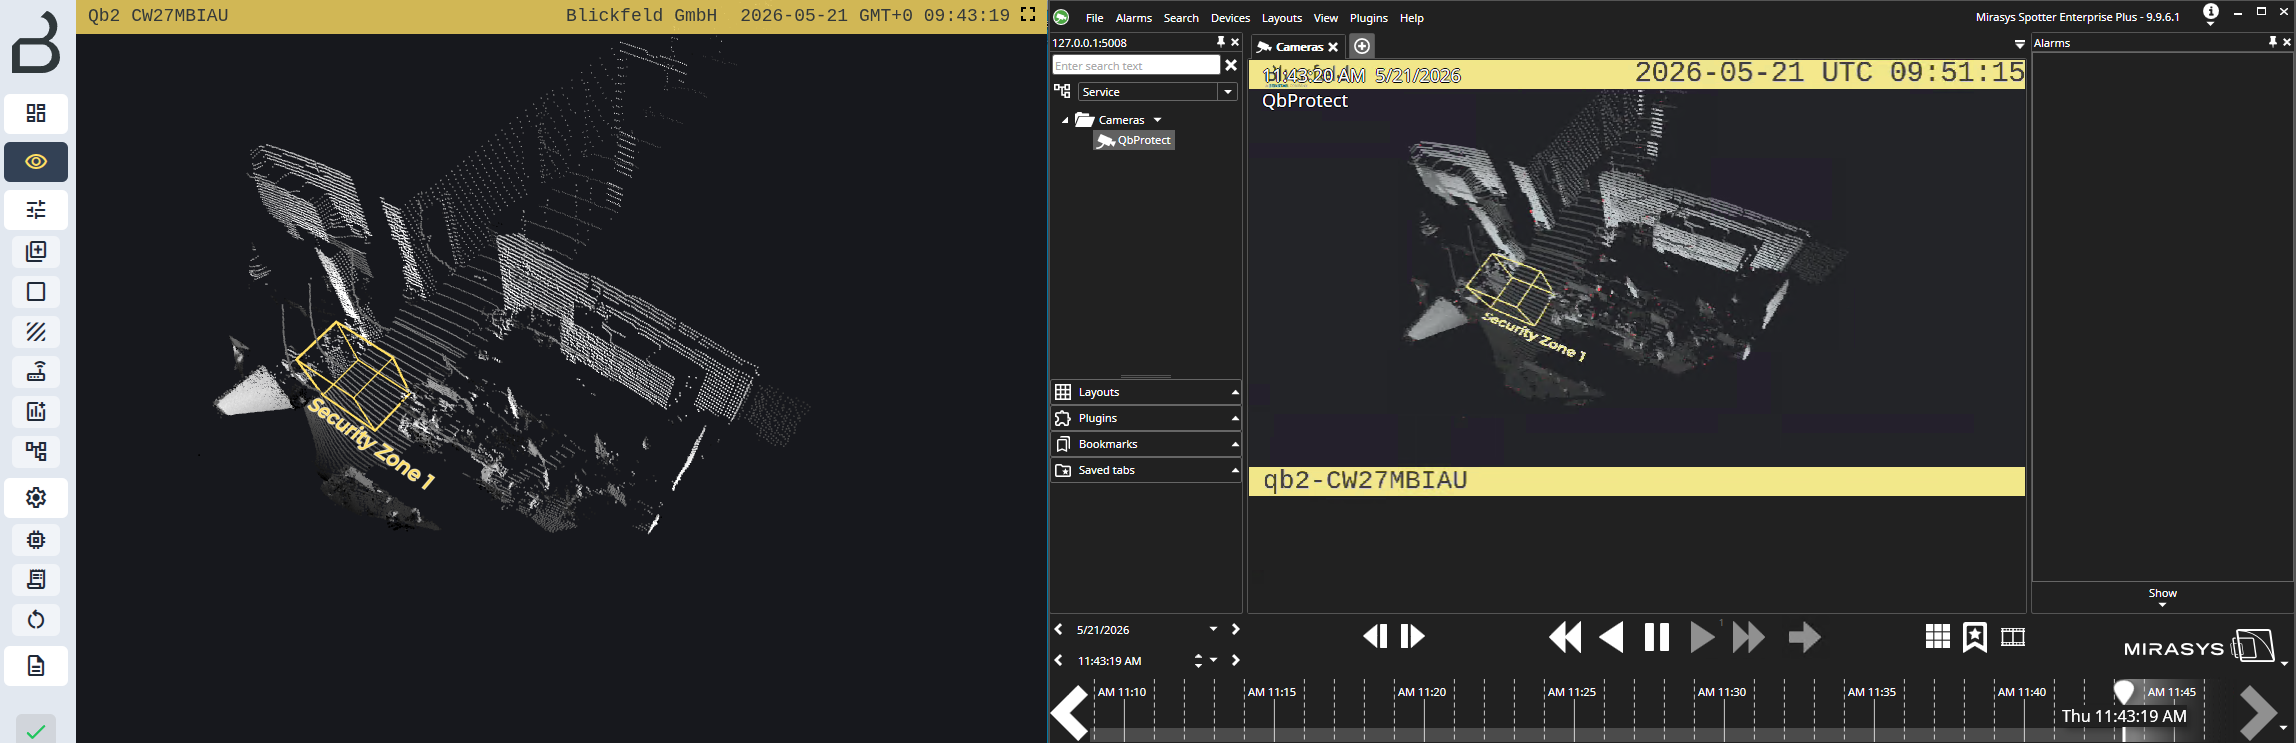The width and height of the screenshot is (2296, 743).
Task: Click the diagonal hatch lines icon in Blickfeld sidebar
Action: (x=36, y=331)
